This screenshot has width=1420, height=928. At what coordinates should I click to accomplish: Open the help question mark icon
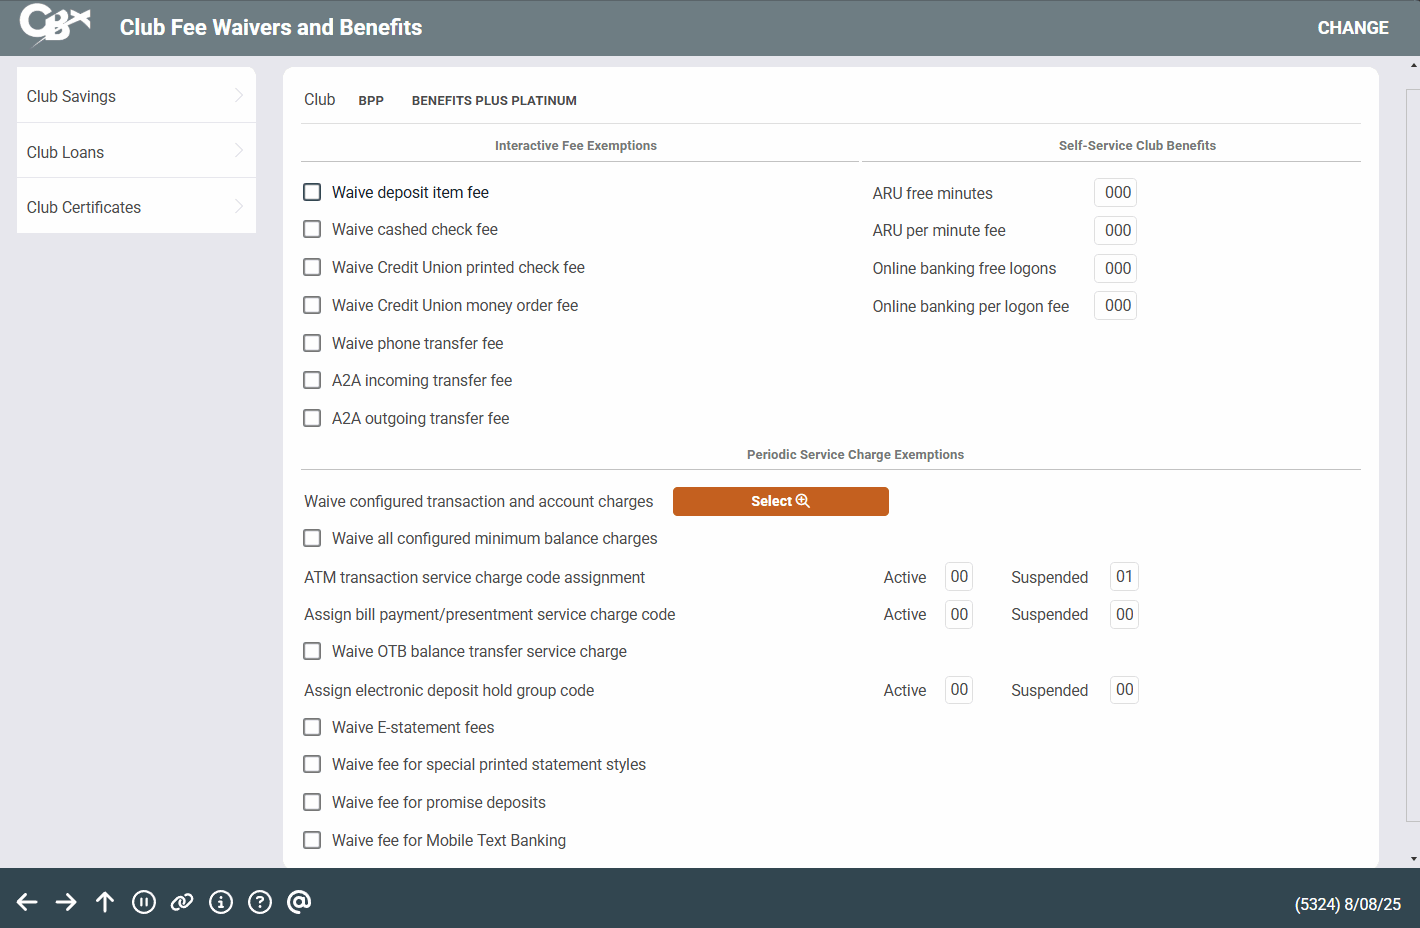pos(260,902)
